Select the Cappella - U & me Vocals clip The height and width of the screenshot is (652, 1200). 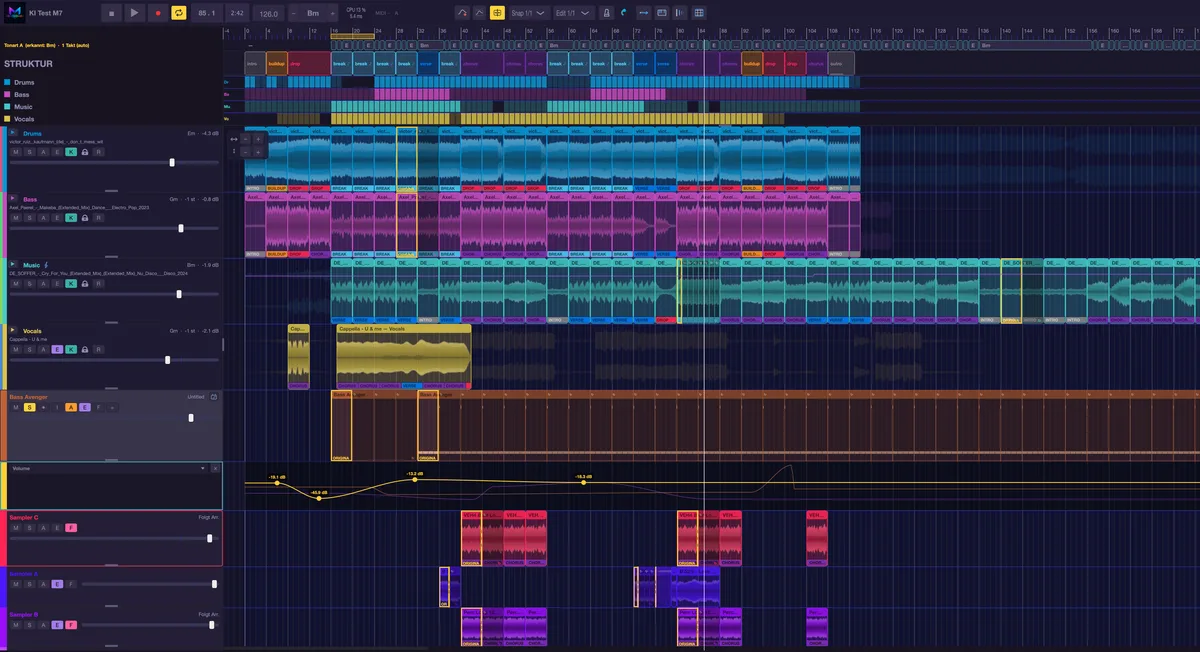click(404, 356)
